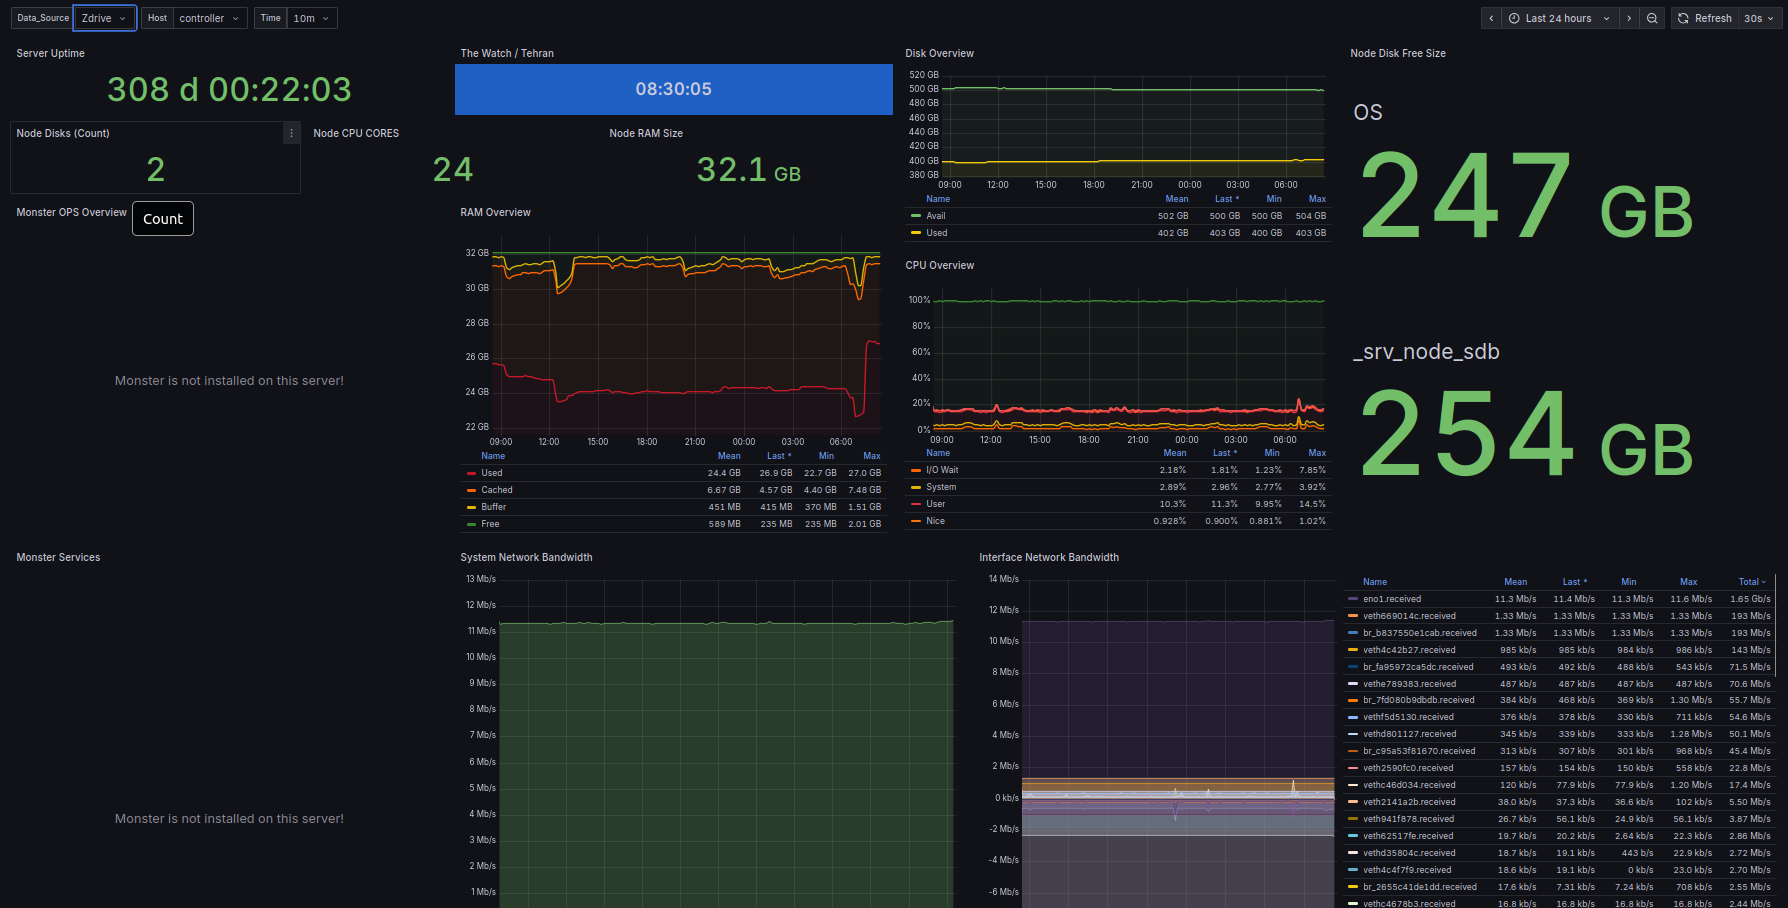Screen dimensions: 1788x908
Task: Toggle veth669014c.received series in legend
Action: pyautogui.click(x=1409, y=616)
